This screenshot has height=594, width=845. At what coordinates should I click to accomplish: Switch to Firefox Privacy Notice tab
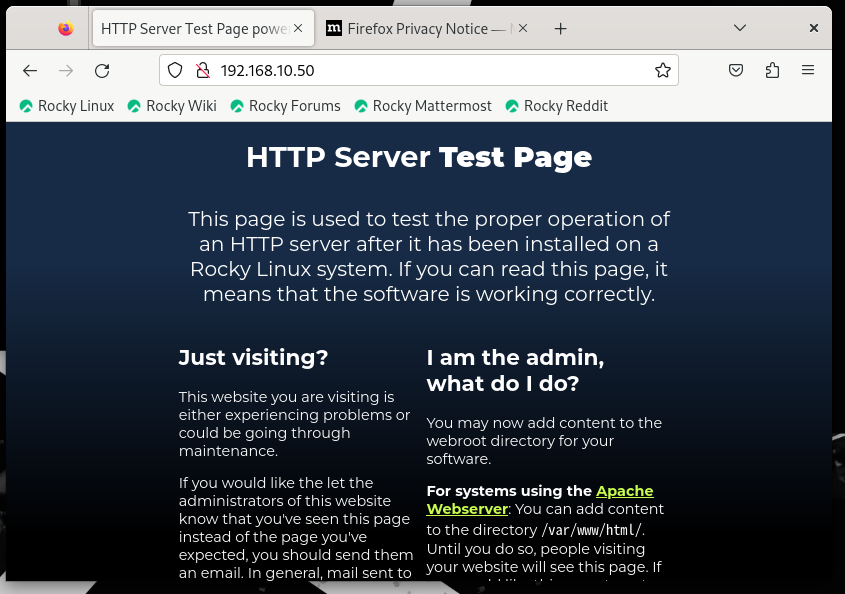pyautogui.click(x=429, y=28)
